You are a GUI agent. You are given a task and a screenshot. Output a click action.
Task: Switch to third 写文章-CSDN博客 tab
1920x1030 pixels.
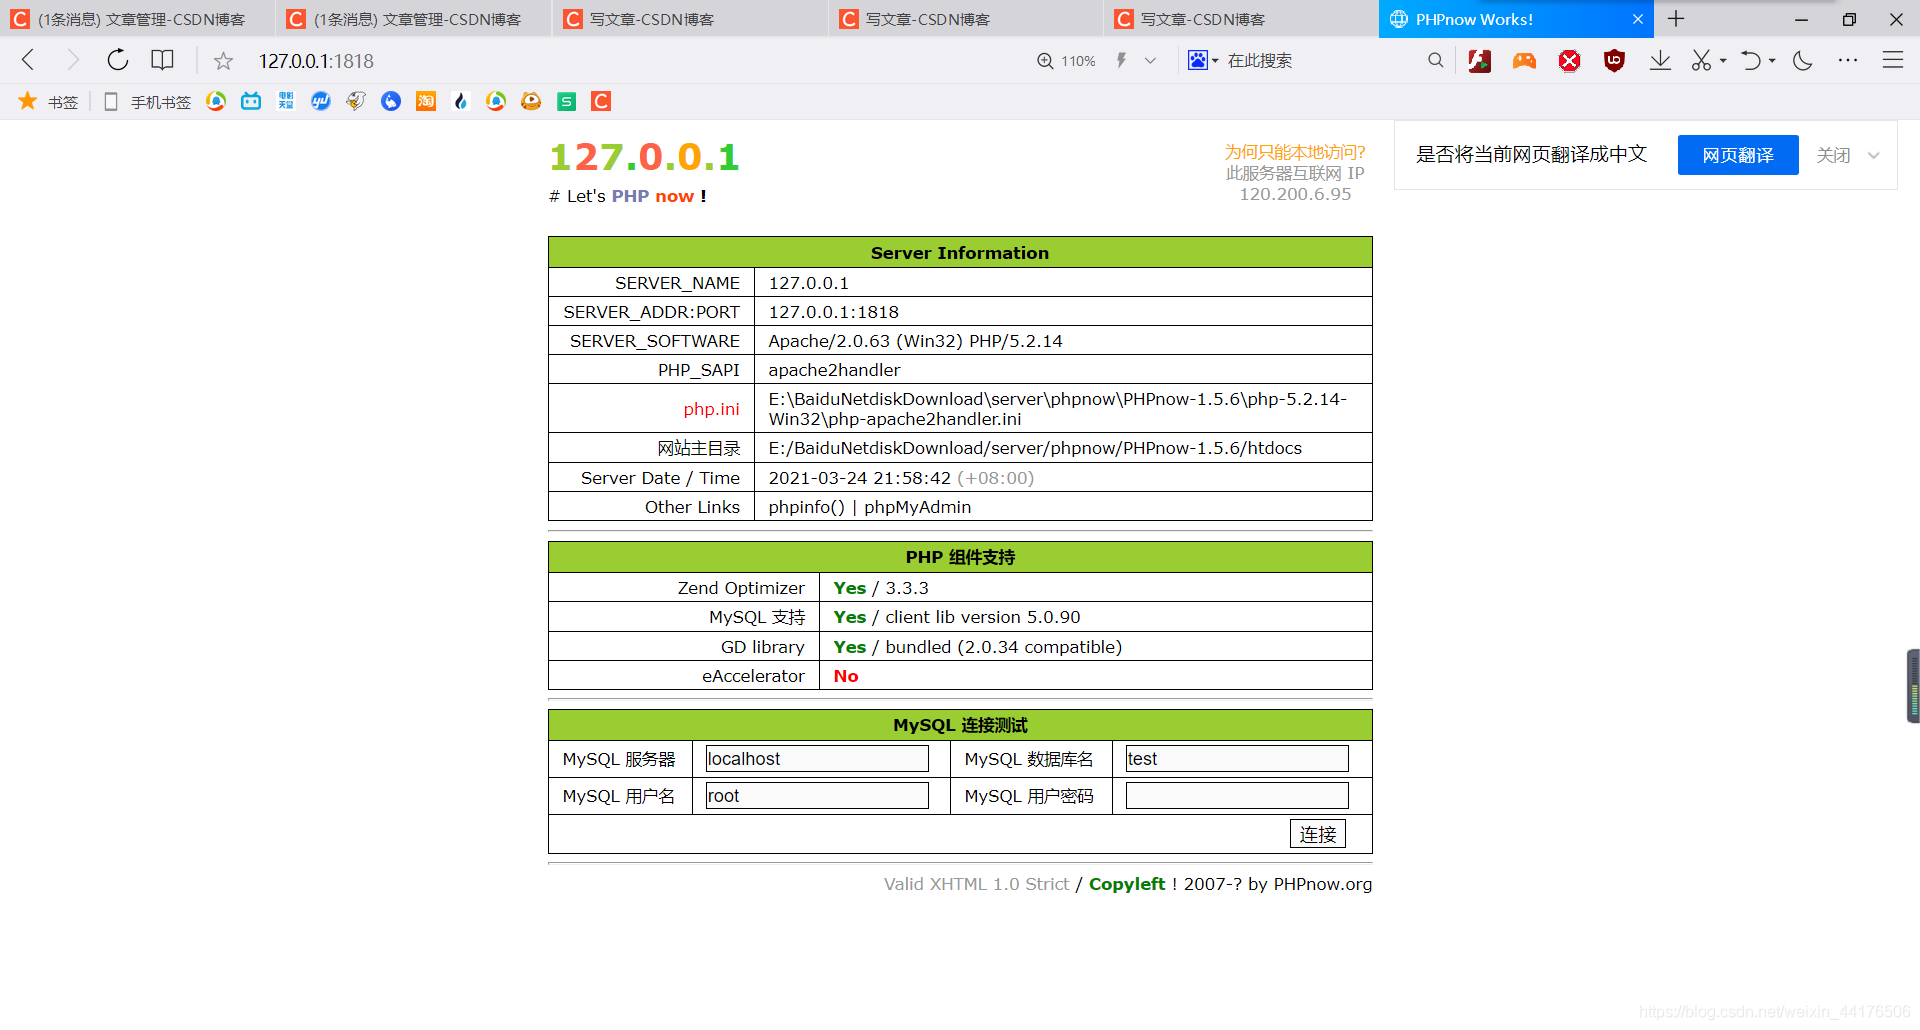click(x=1242, y=19)
